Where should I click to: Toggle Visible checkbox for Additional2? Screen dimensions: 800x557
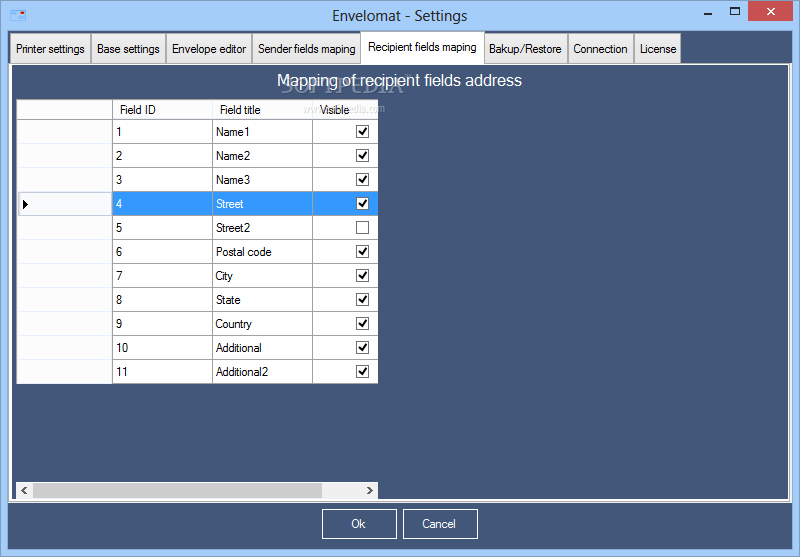(x=362, y=371)
